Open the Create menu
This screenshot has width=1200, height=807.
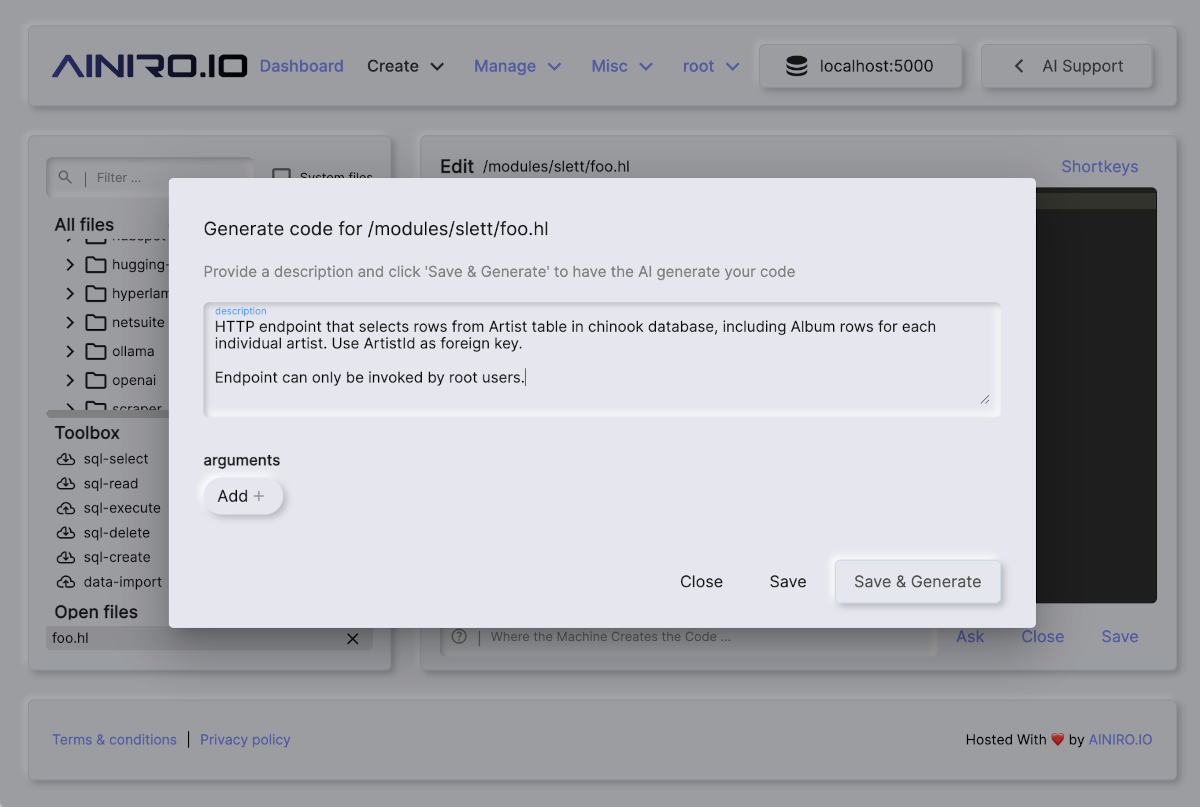click(405, 66)
